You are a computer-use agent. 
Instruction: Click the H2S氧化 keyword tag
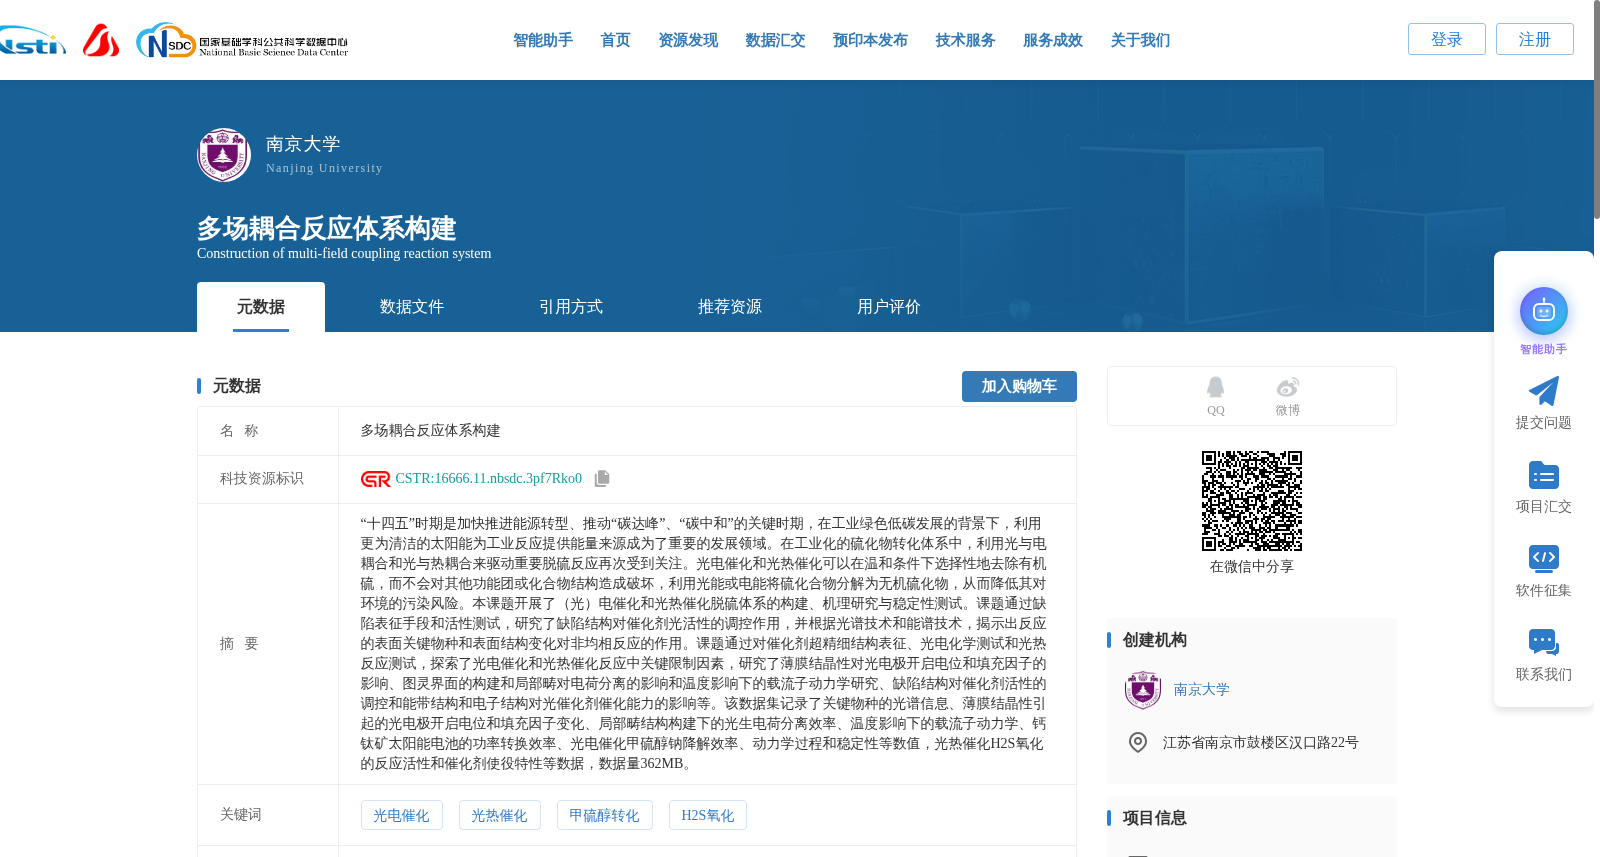707,815
